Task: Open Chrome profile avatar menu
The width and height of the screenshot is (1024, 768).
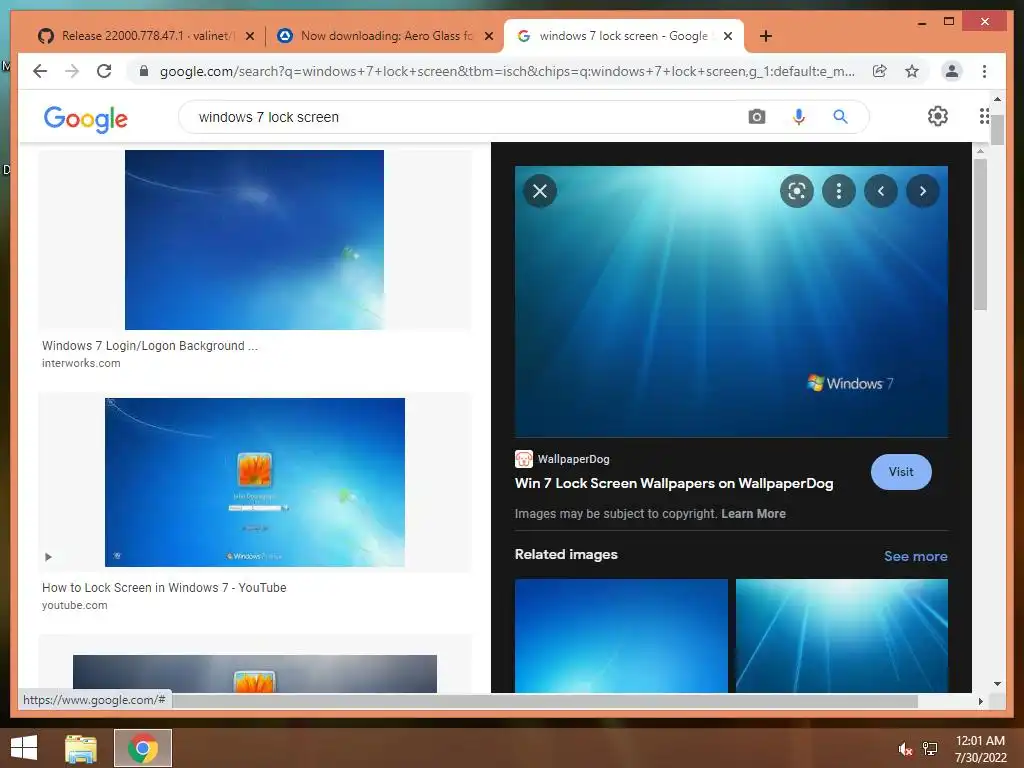Action: tap(952, 71)
